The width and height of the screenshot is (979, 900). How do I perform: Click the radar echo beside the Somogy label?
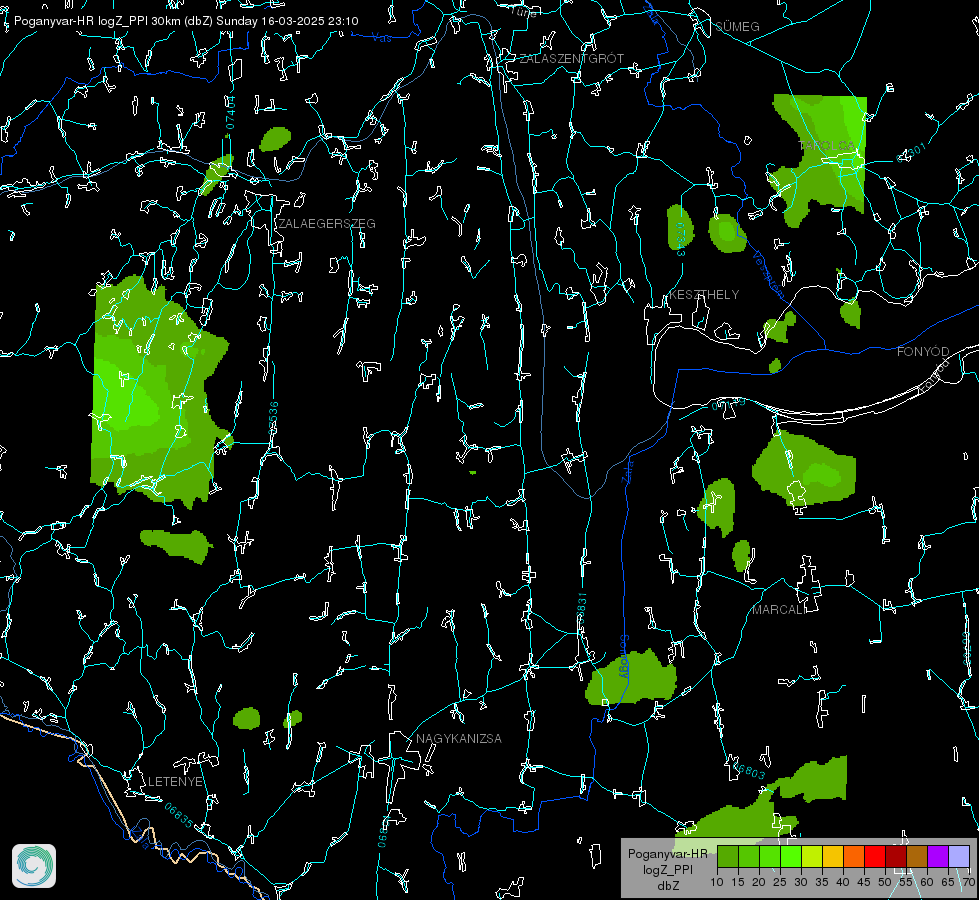[631, 680]
